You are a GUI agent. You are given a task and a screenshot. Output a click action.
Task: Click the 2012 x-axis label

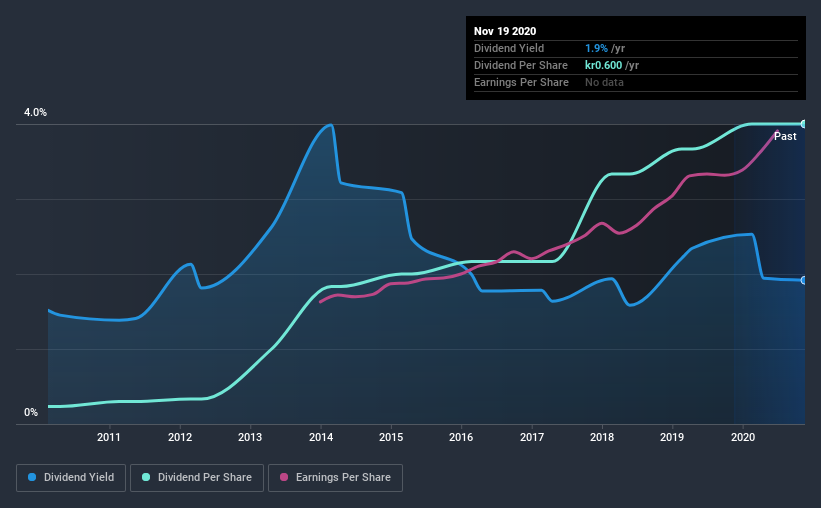point(180,437)
